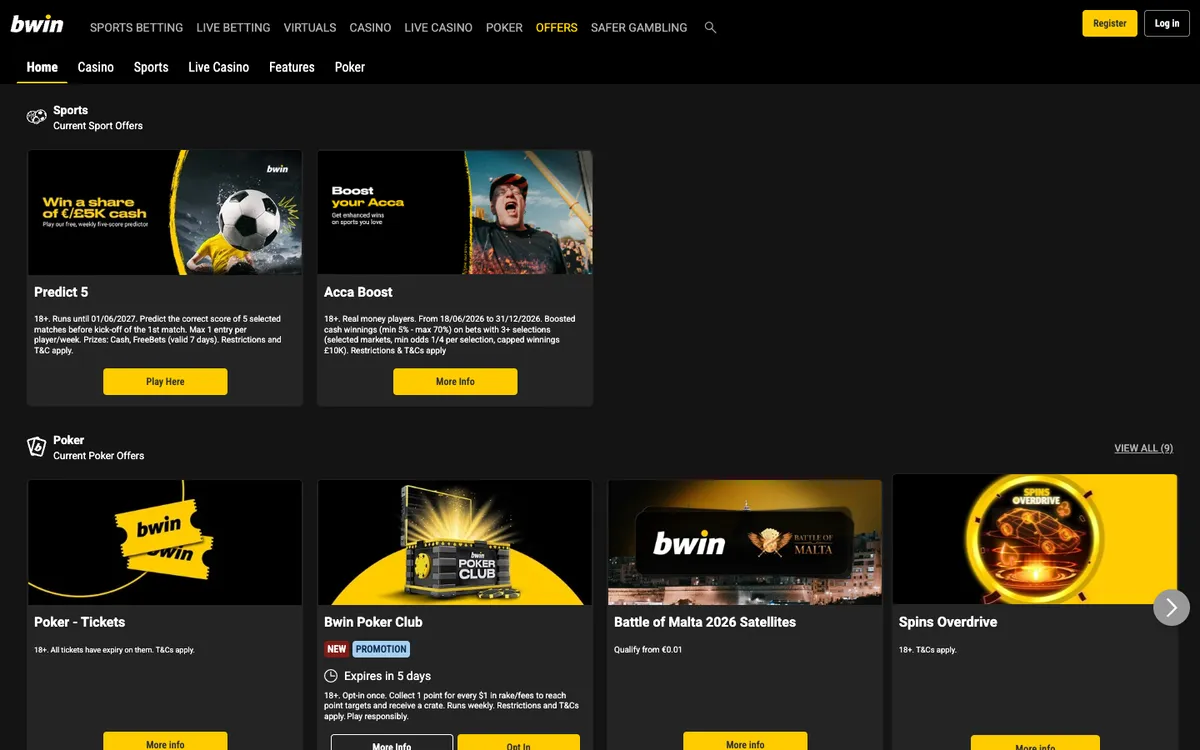This screenshot has width=1200, height=750.
Task: Open the Predict 5 football banner image
Action: pos(165,213)
